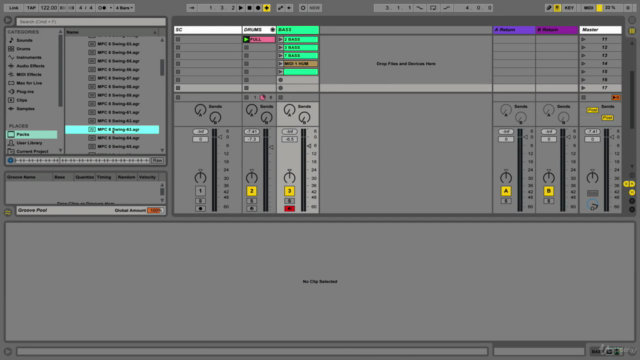Stop playback with transport Stop
This screenshot has width=640, height=360.
click(249, 8)
